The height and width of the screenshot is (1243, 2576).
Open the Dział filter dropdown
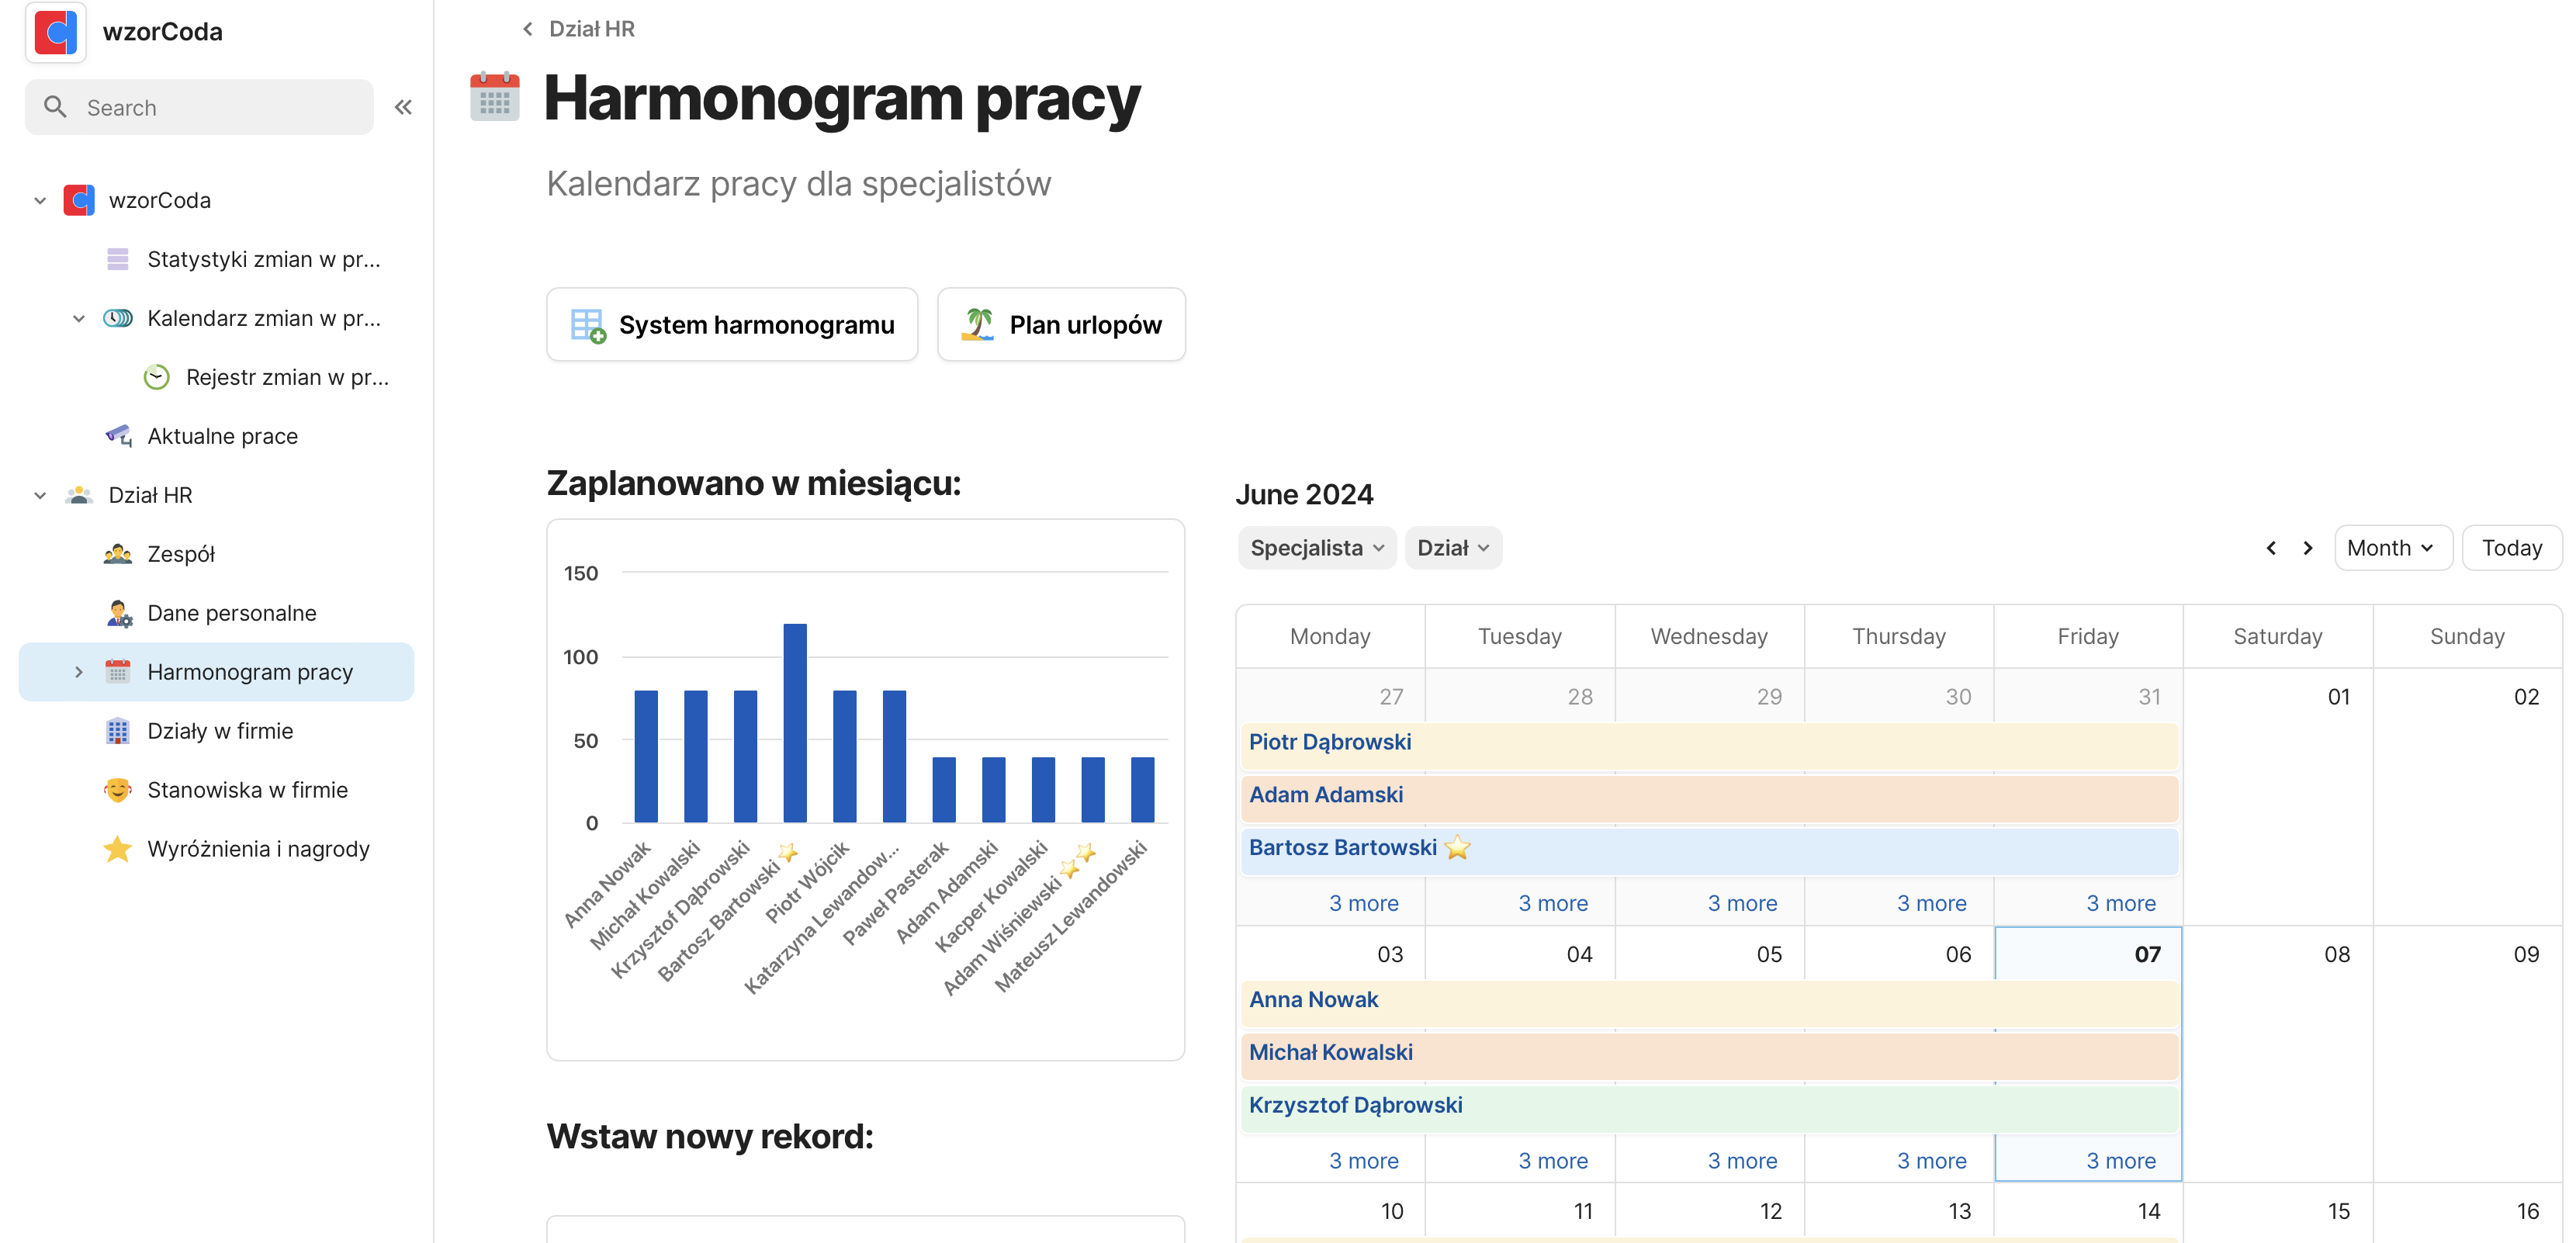[x=1452, y=548]
